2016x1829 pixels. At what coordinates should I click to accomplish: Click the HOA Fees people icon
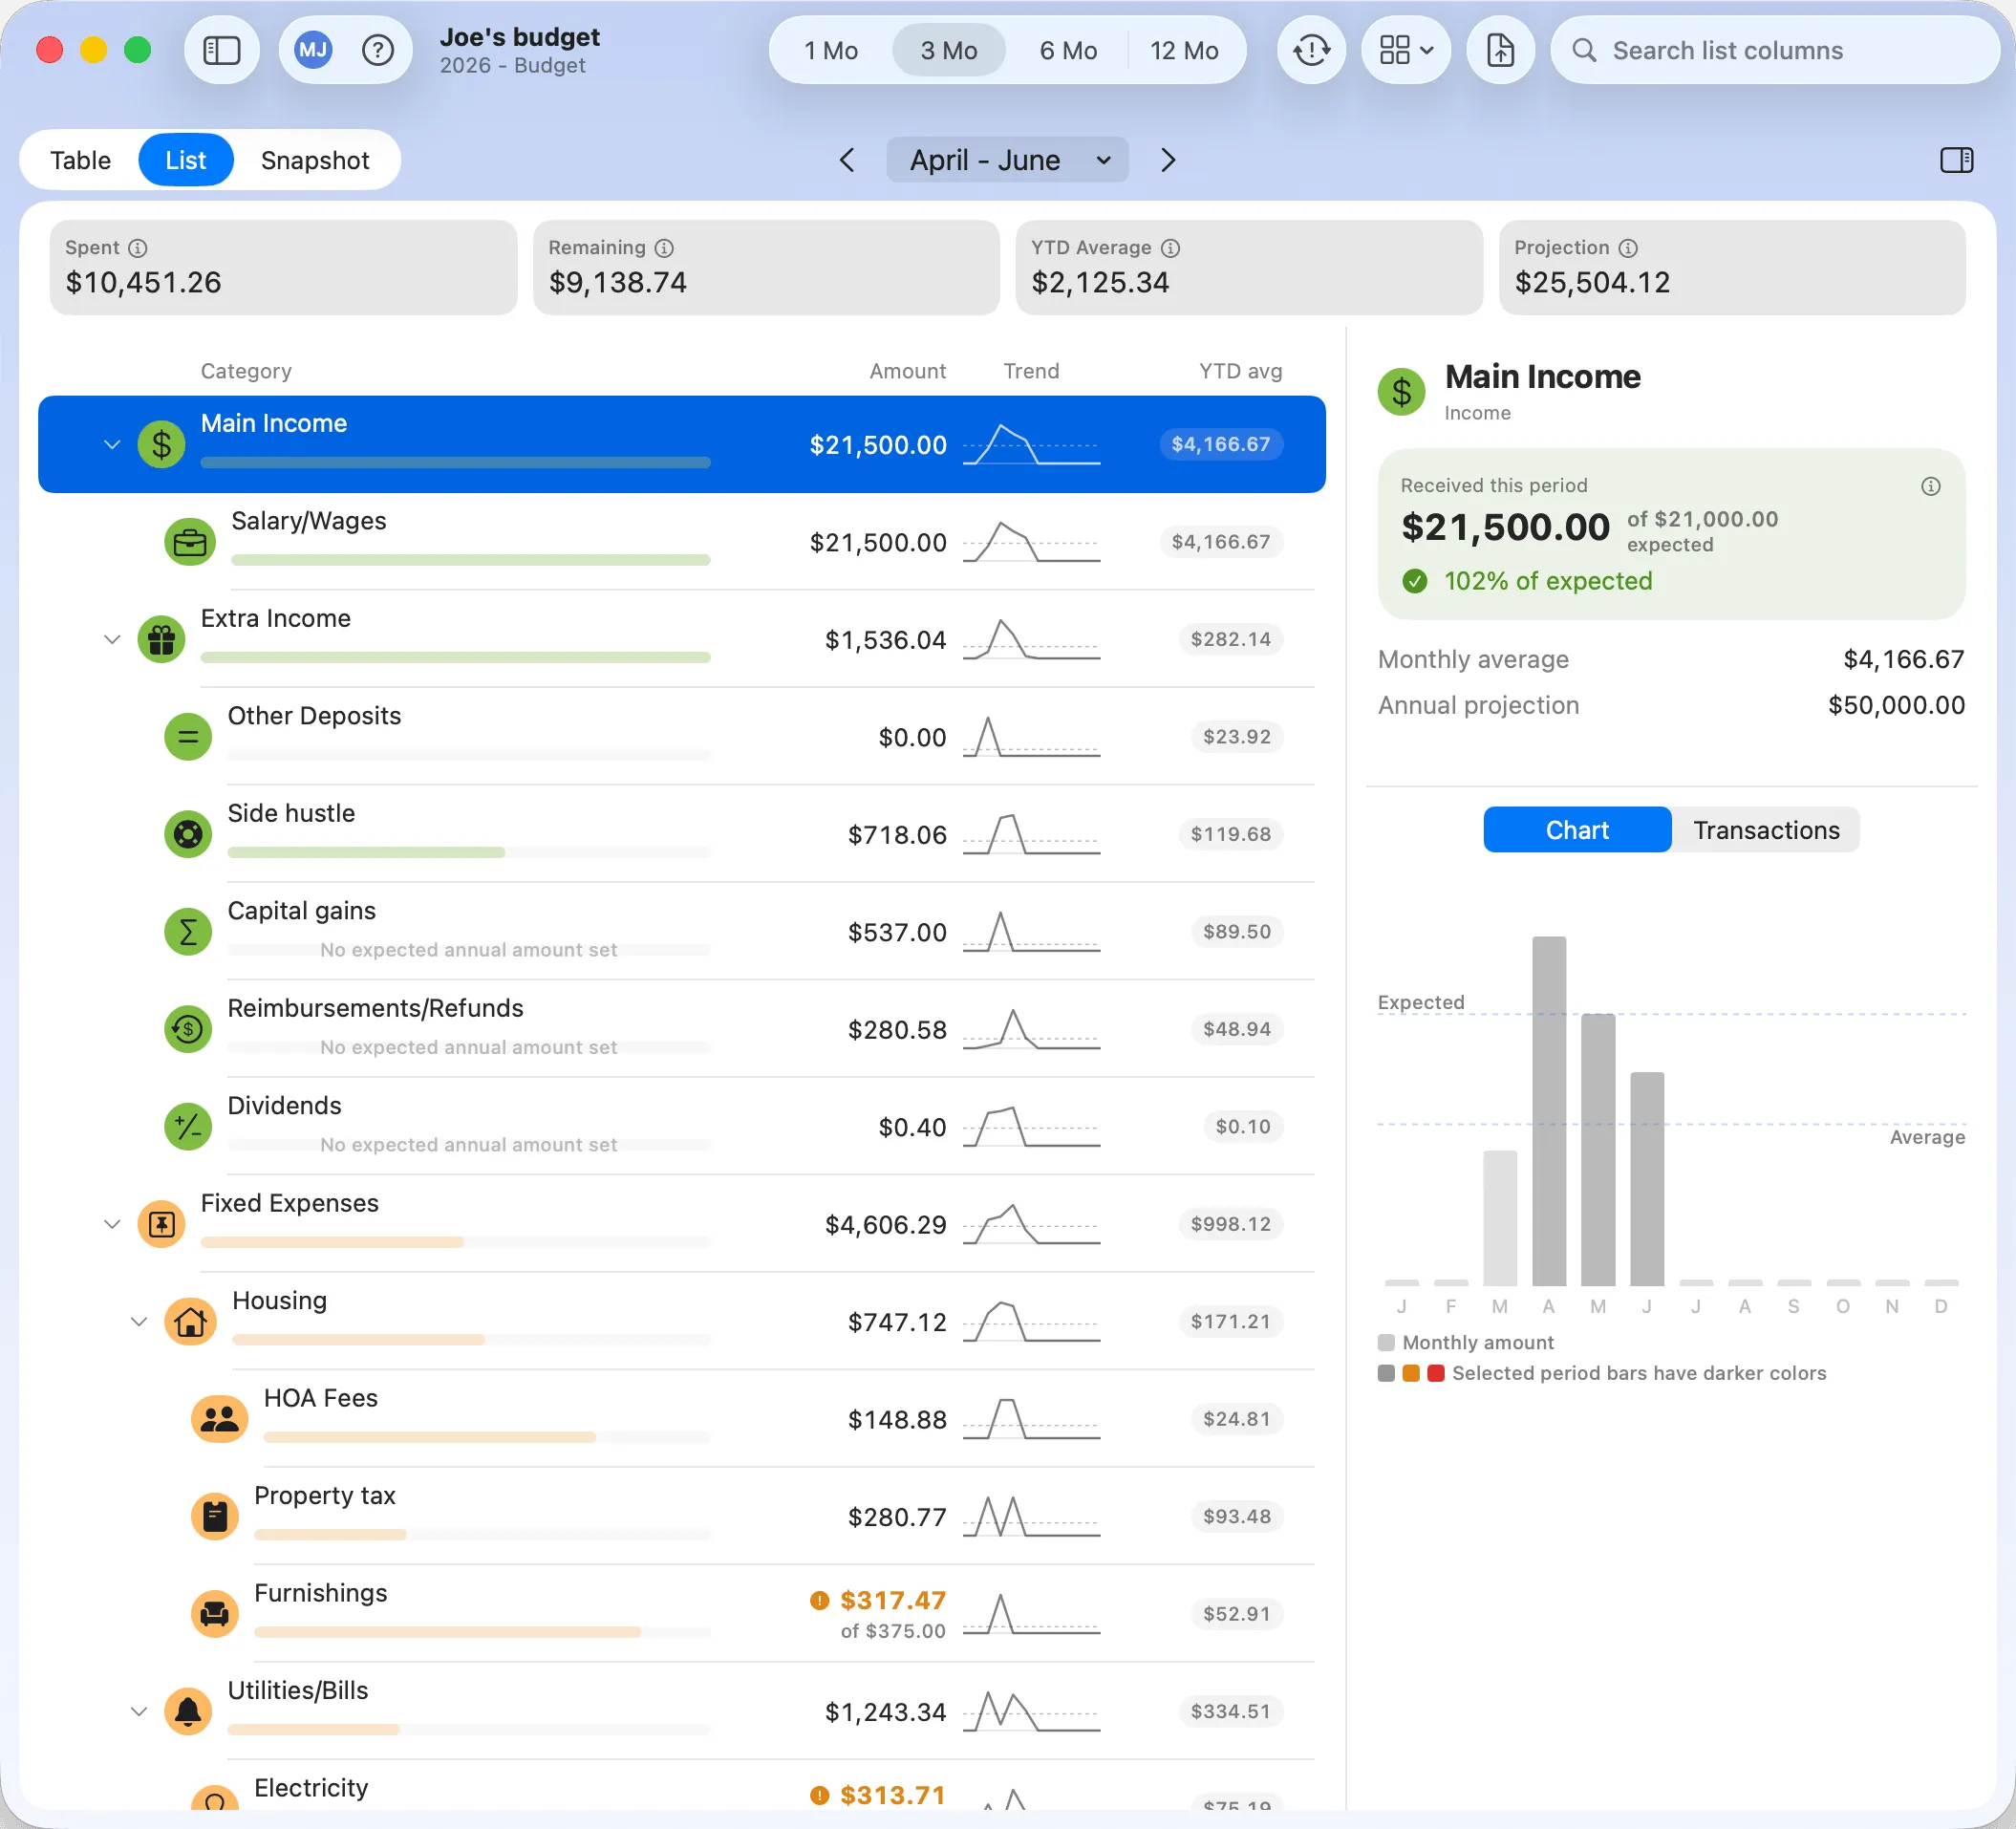(x=219, y=1419)
